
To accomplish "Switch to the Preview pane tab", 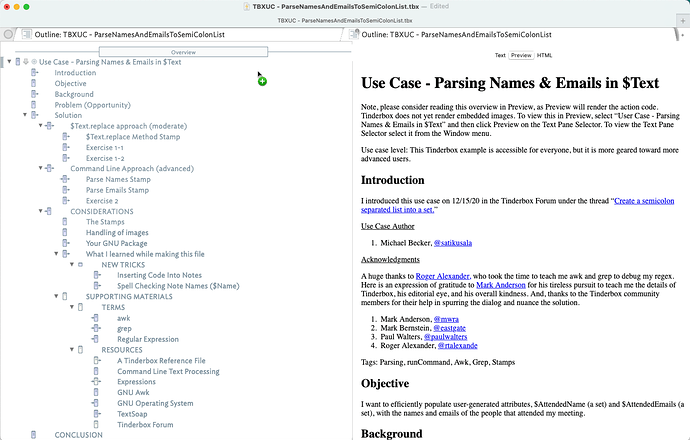I will coord(521,55).
